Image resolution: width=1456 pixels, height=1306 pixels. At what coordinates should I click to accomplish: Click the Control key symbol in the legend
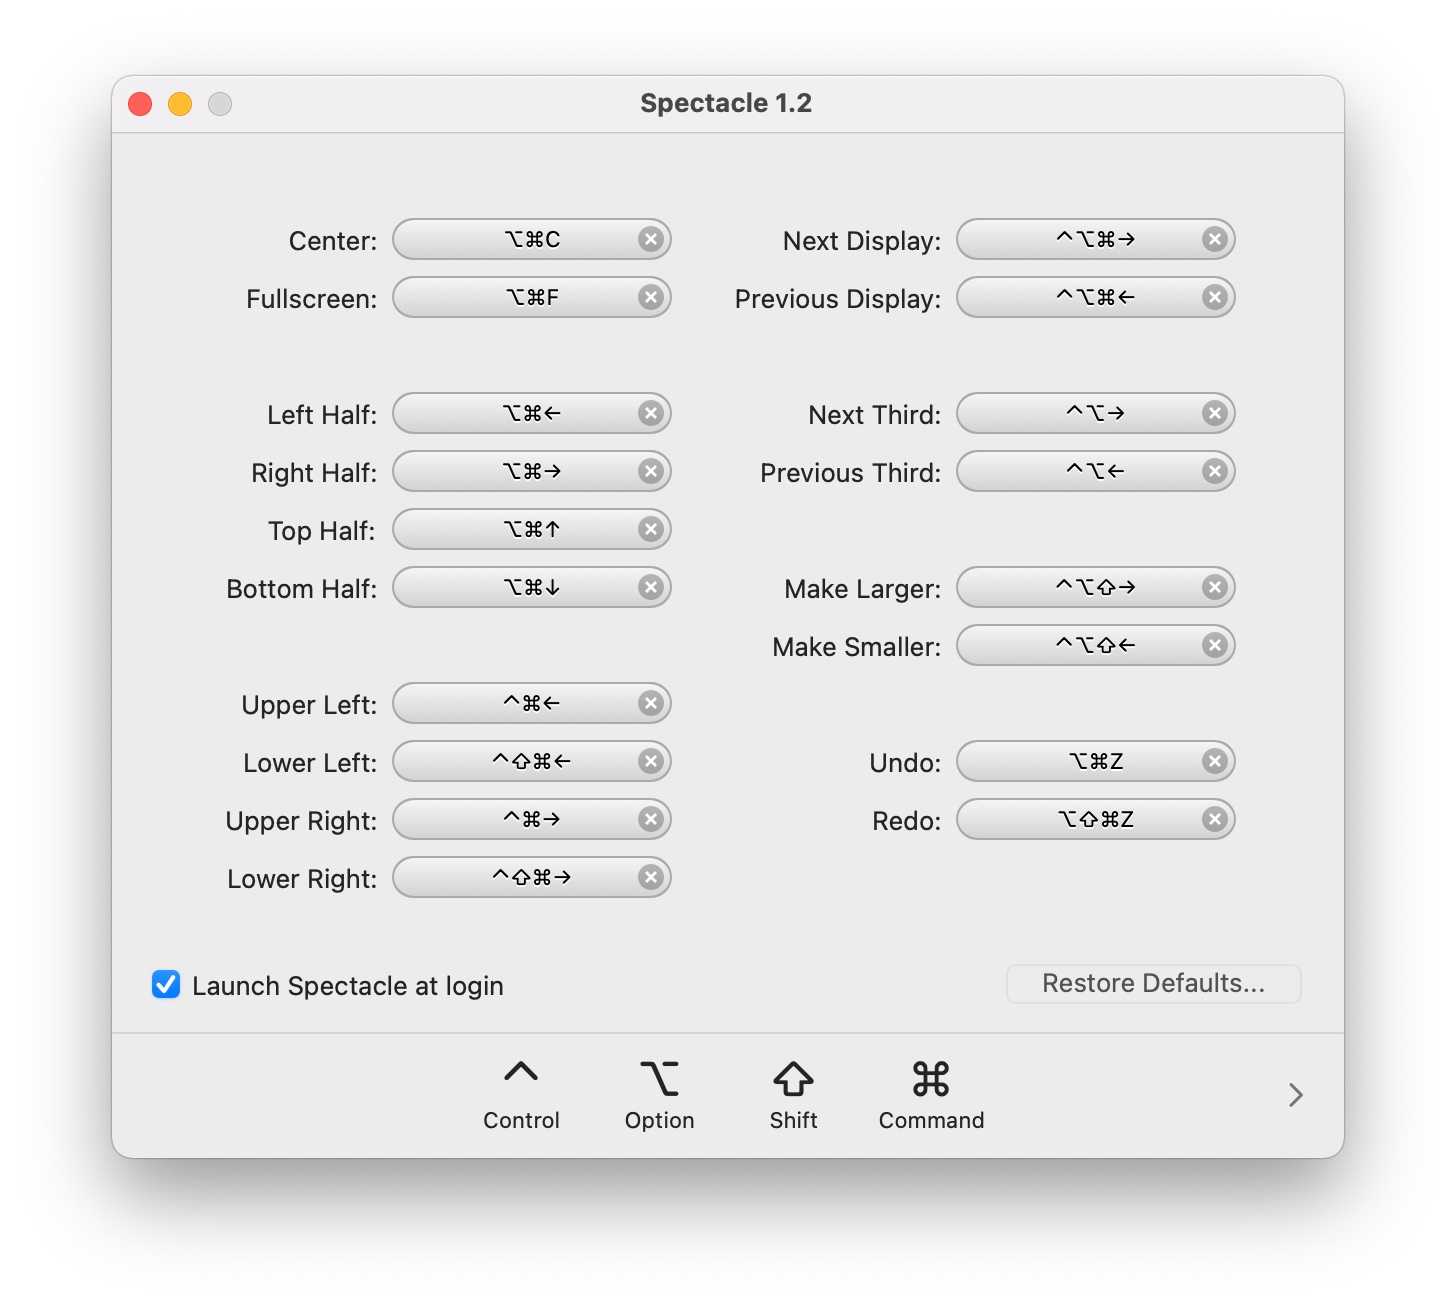tap(521, 1073)
